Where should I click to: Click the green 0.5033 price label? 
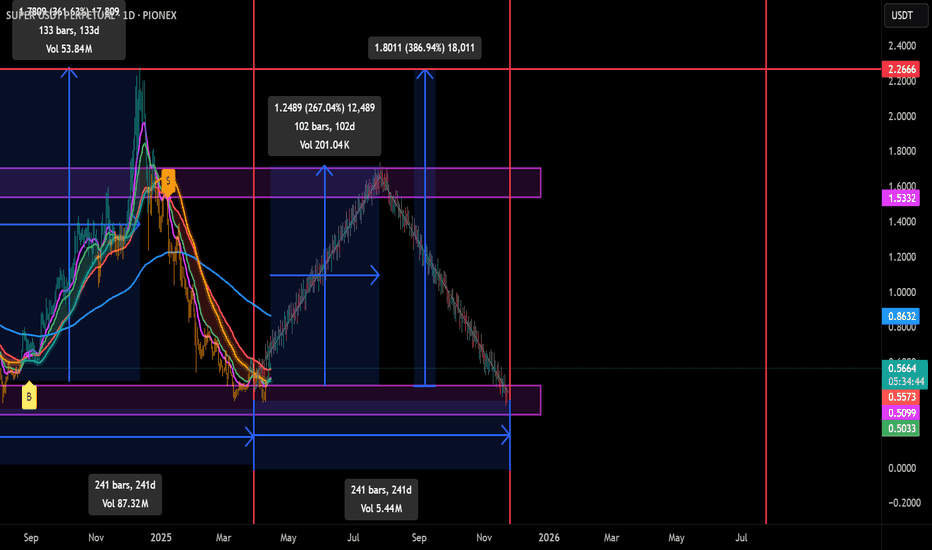tap(901, 428)
